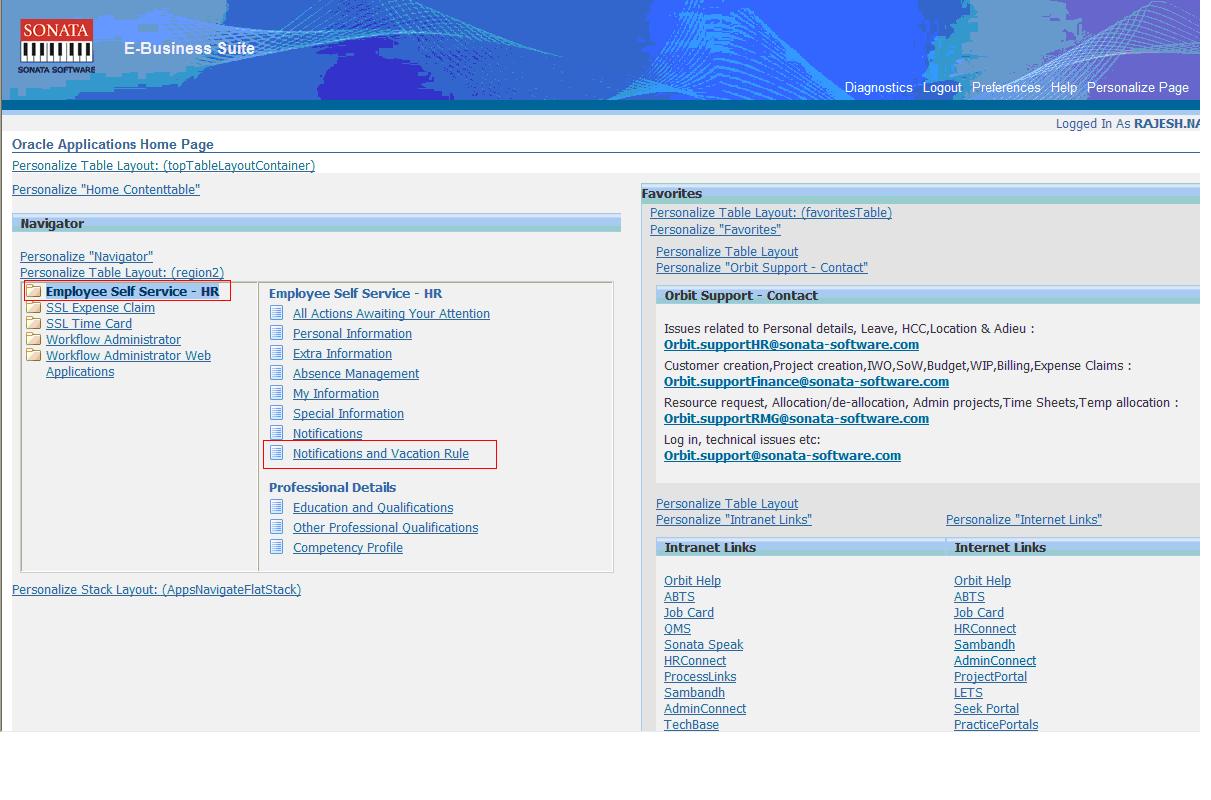This screenshot has height=800, width=1211.
Task: Open SSL Time Card responsibility
Action: [x=89, y=324]
